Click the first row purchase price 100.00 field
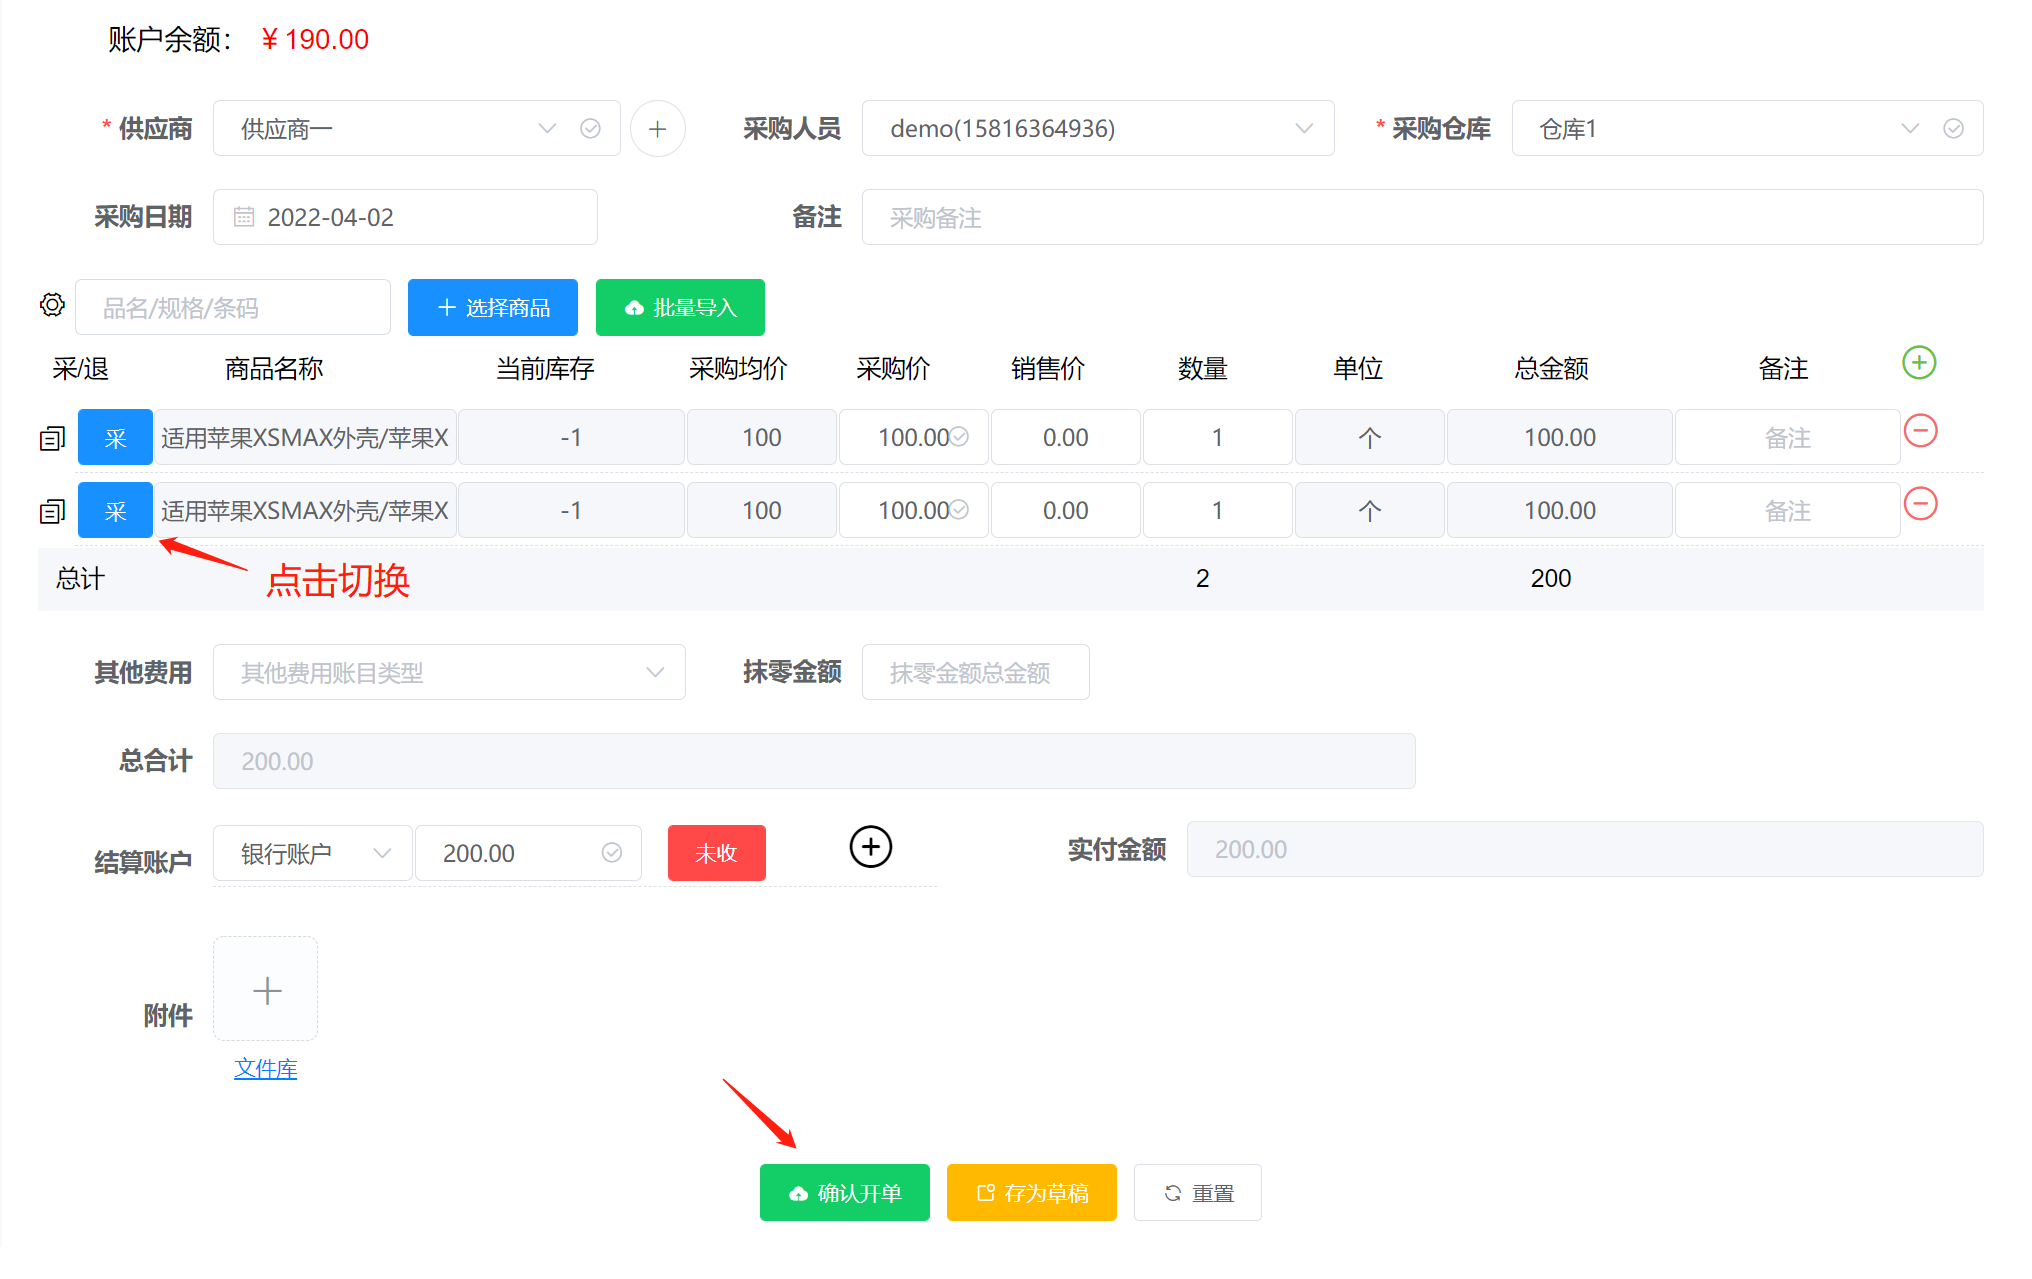The width and height of the screenshot is (2032, 1279). coord(914,437)
